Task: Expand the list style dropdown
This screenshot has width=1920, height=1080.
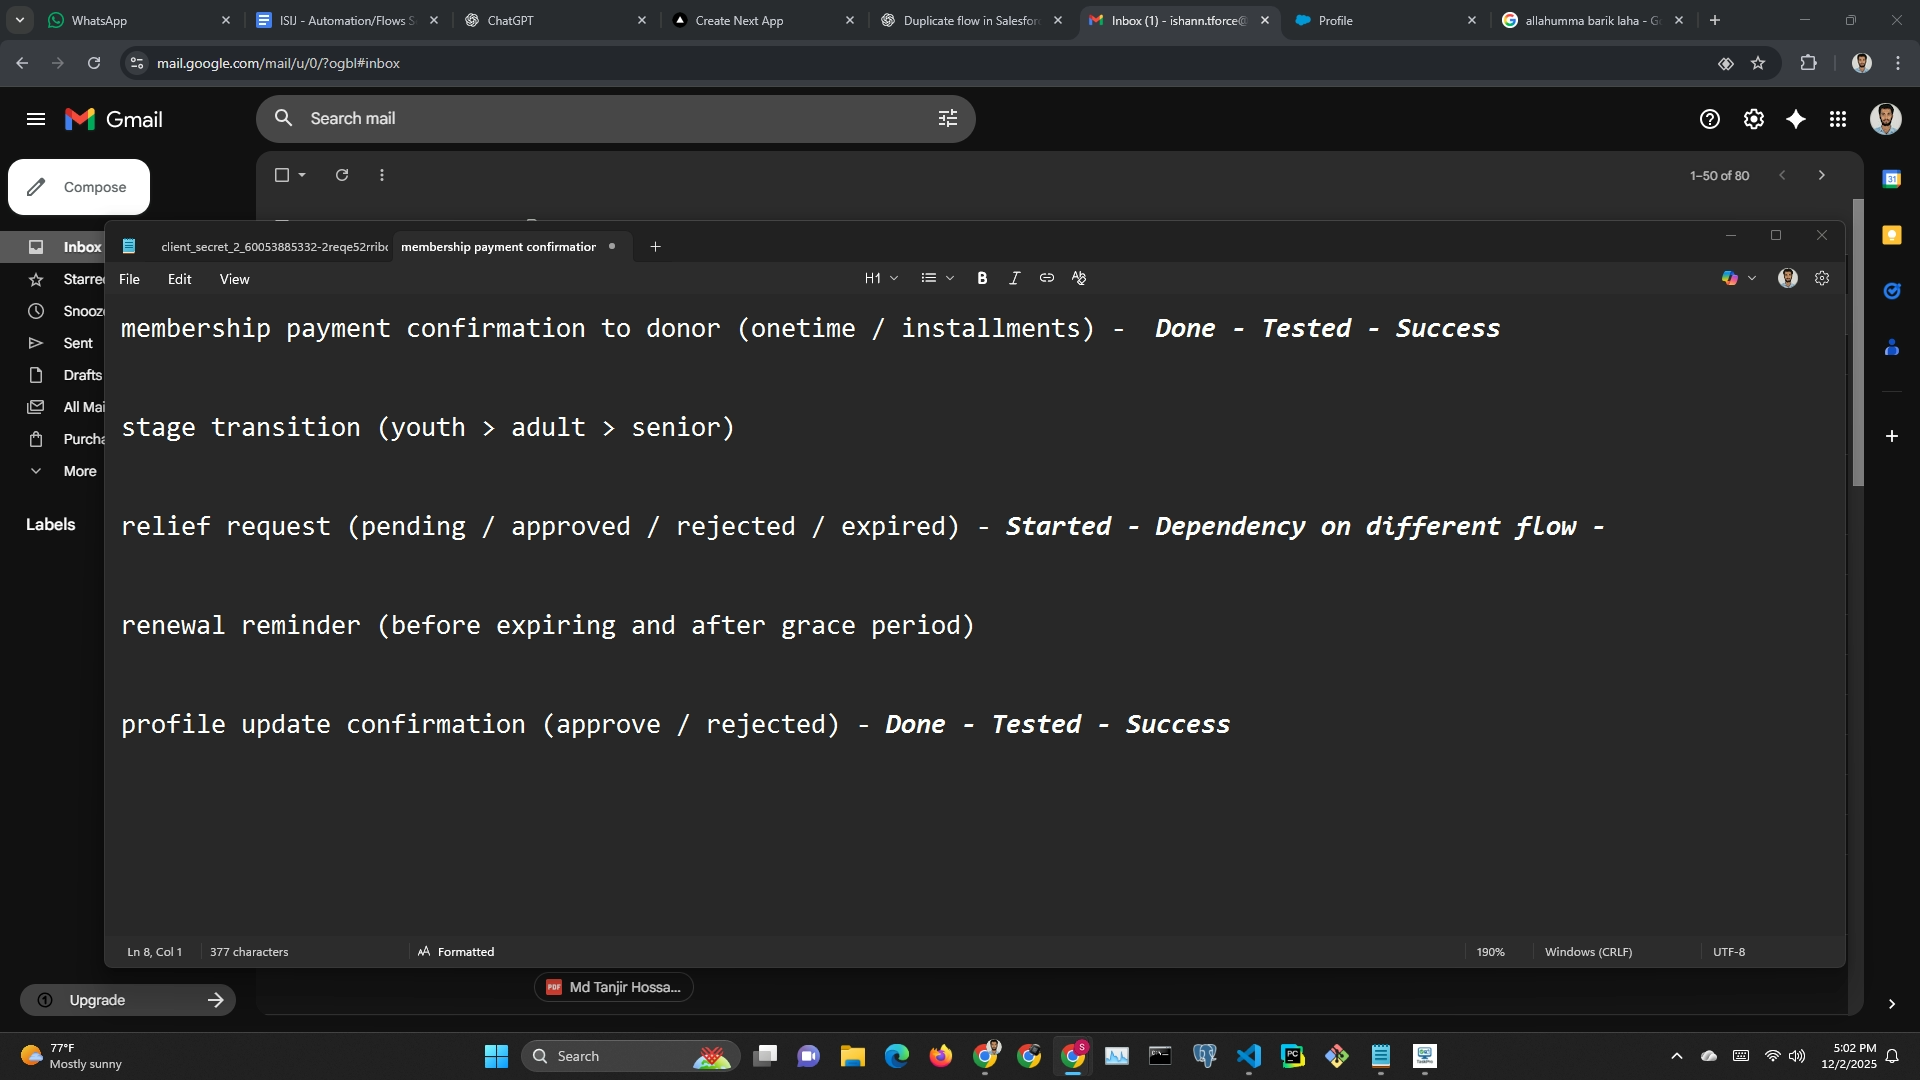Action: coord(937,279)
